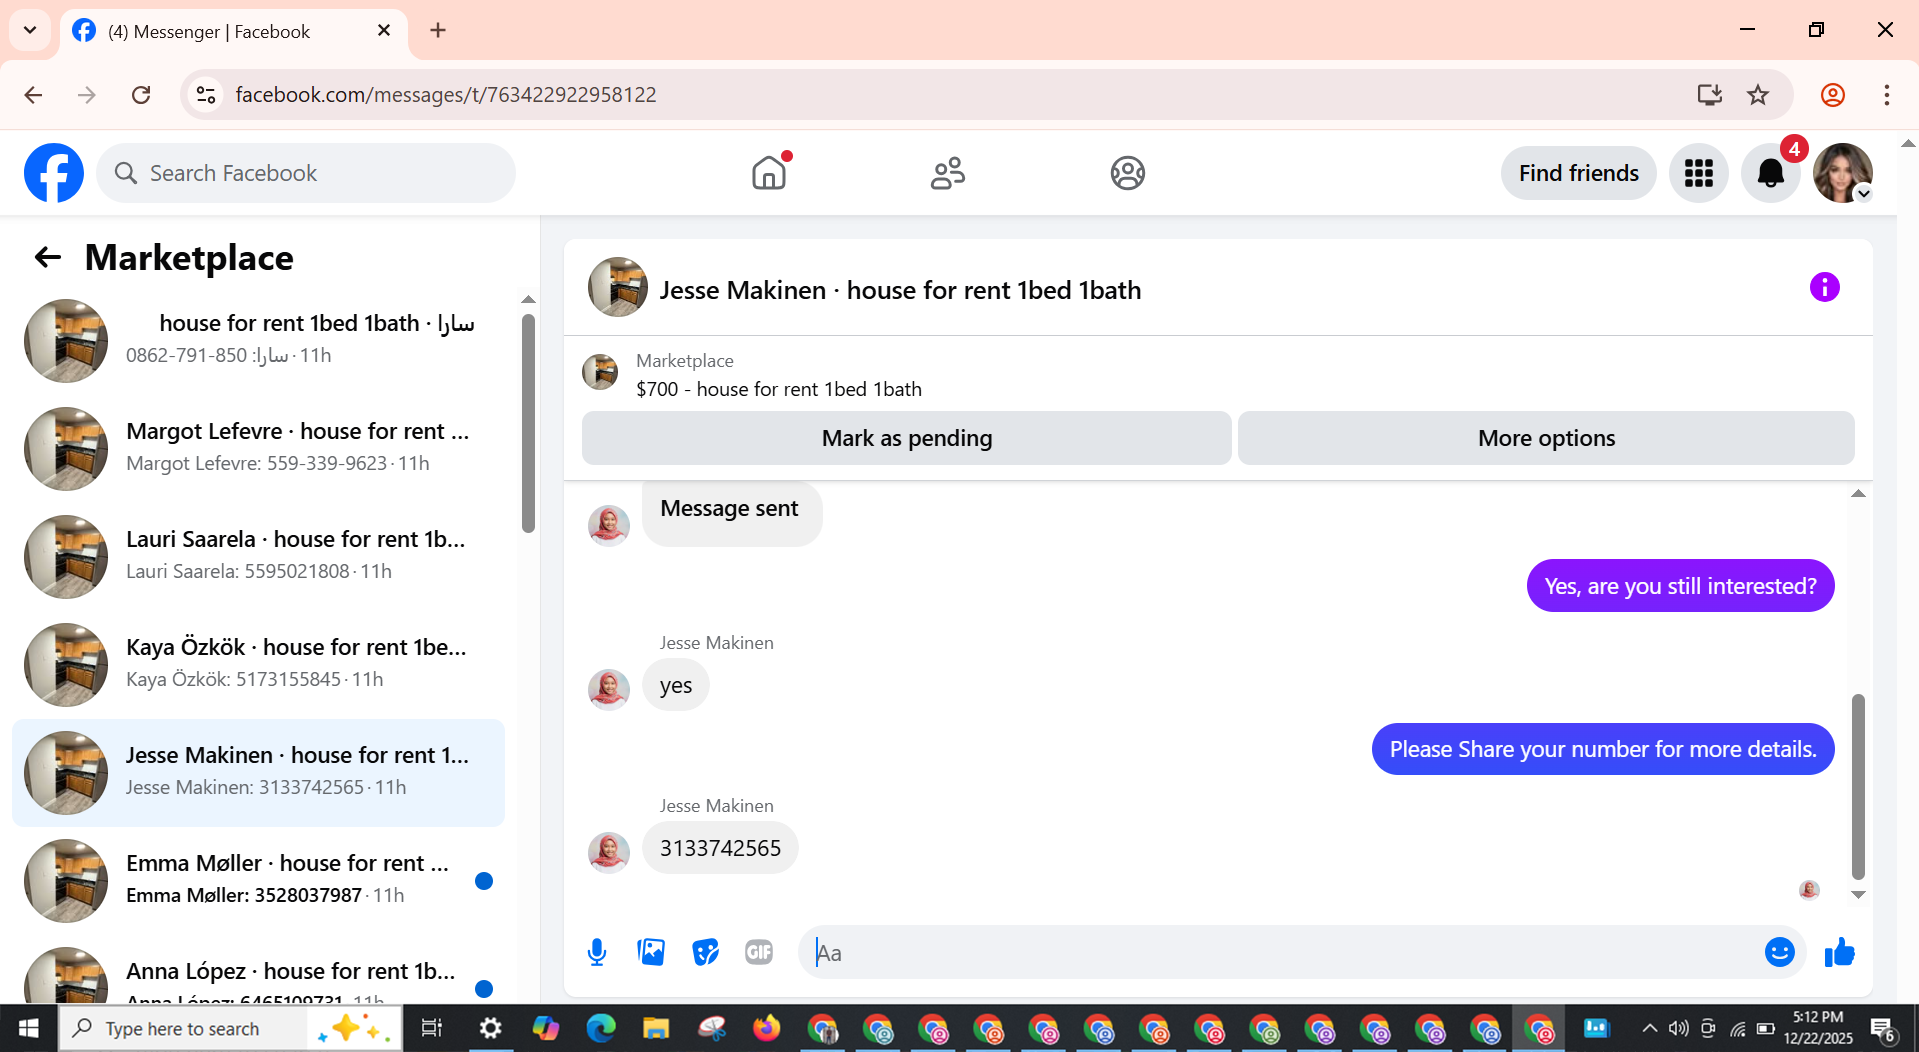This screenshot has height=1052, width=1919.
Task: View site information icon in address bar
Action: (x=206, y=95)
